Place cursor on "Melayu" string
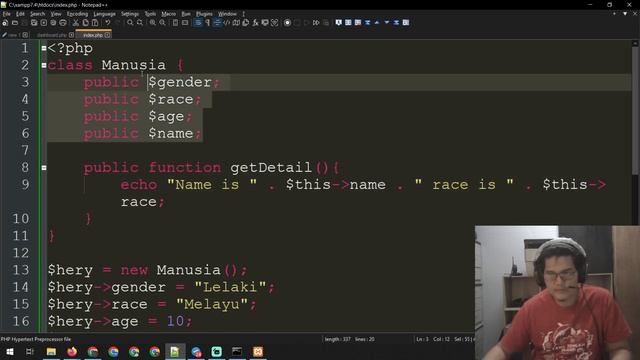 [x=212, y=304]
